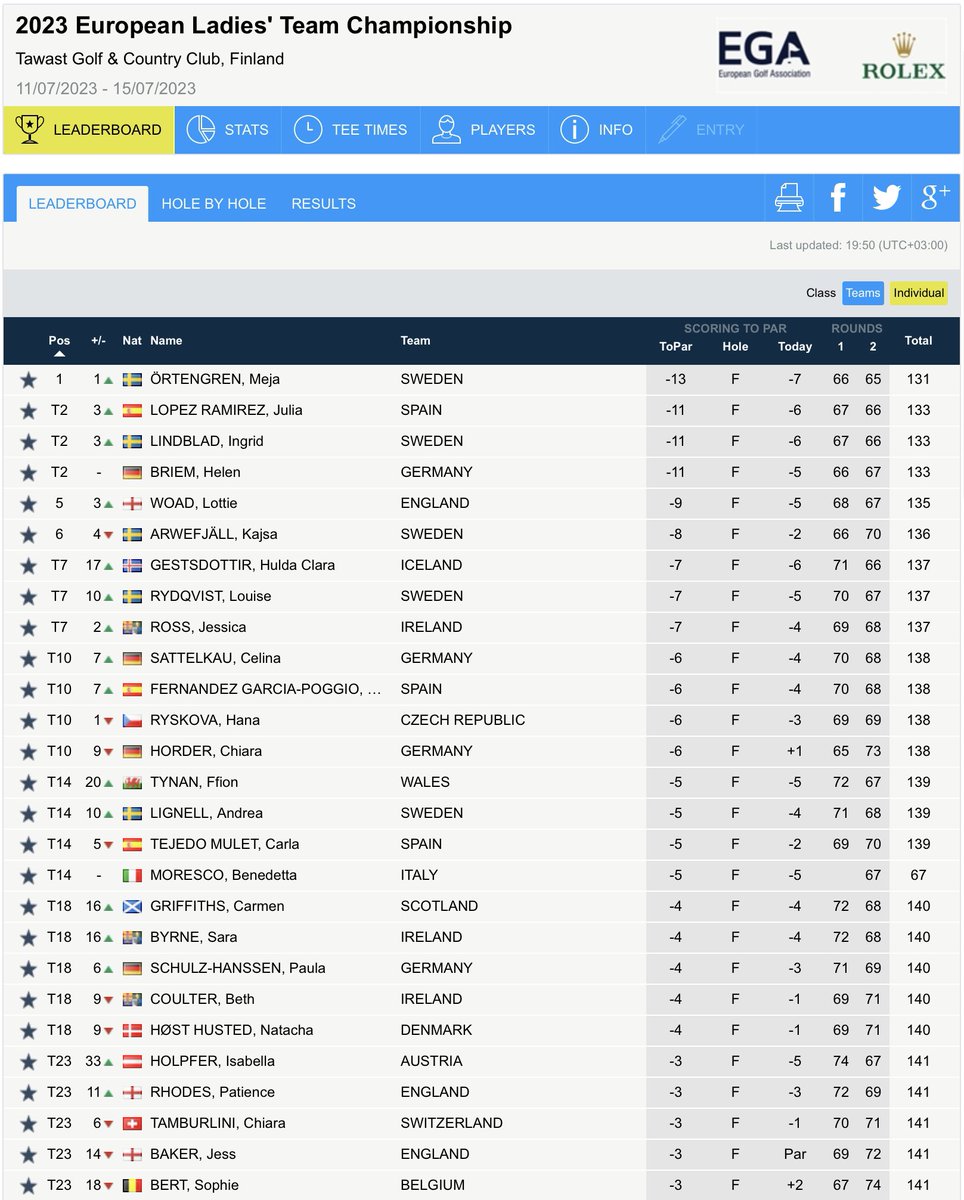Open the Tee Times section
964x1200 pixels.
click(351, 130)
